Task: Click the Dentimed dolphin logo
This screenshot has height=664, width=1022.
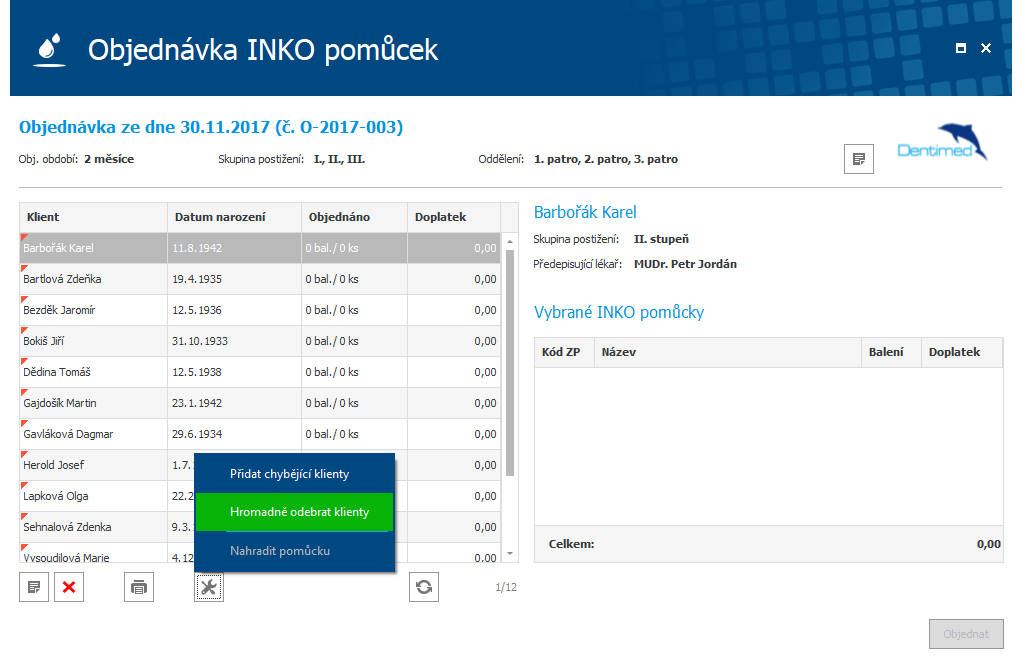Action: tap(942, 143)
